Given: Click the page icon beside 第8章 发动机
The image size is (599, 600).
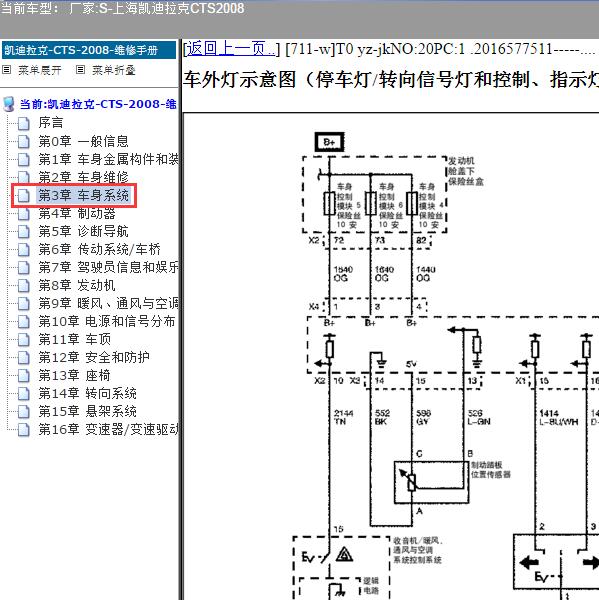Looking at the screenshot, I should click(x=24, y=285).
